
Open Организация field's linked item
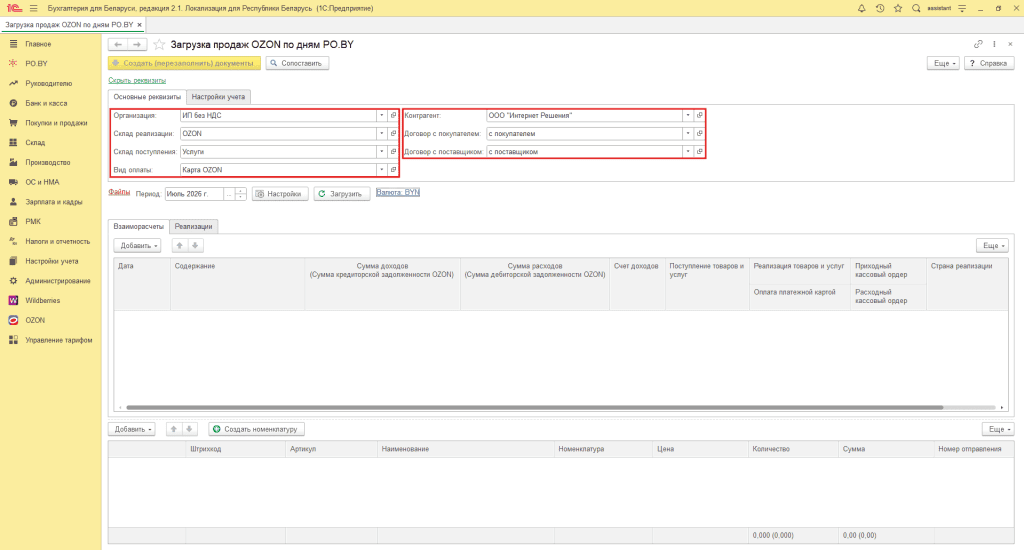(x=393, y=116)
